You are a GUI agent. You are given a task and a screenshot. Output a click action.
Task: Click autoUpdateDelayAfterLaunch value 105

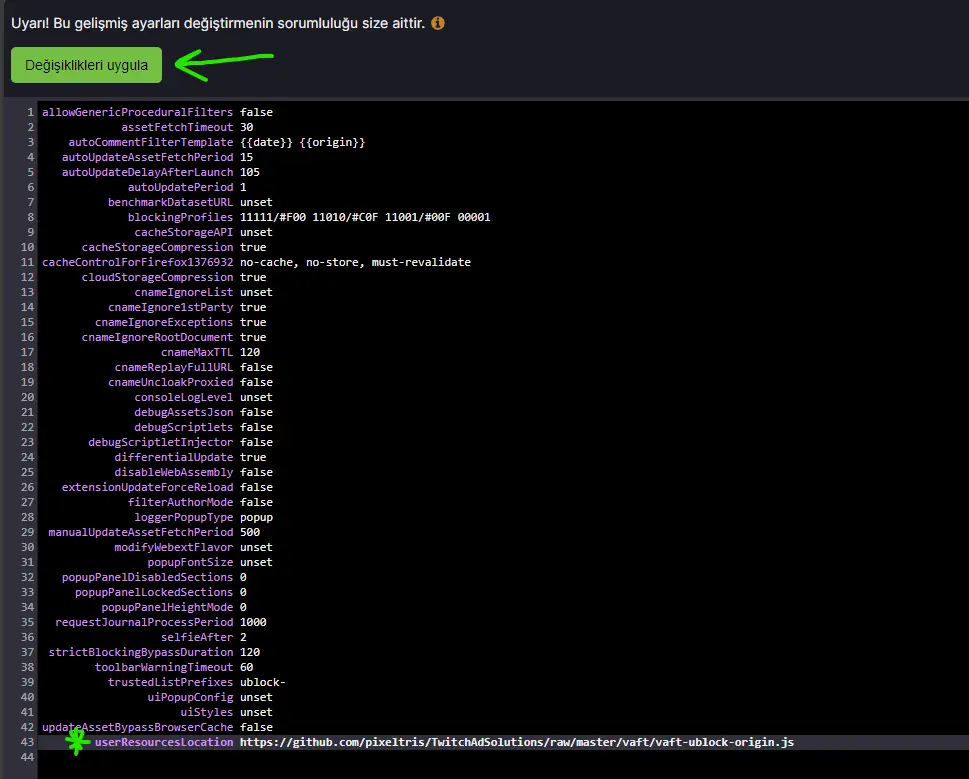(x=250, y=172)
